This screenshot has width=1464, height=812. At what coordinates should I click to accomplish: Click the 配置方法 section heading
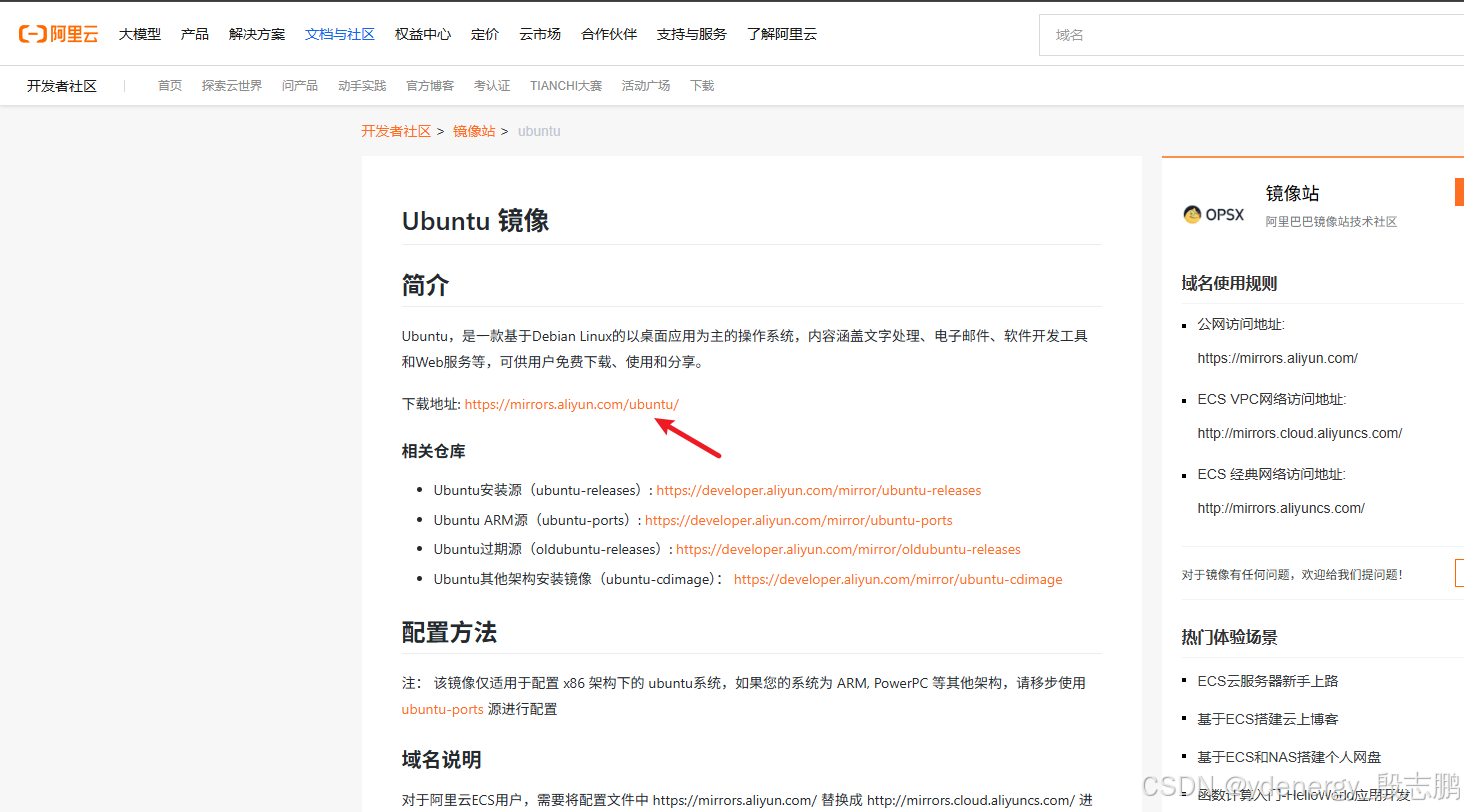coord(449,633)
